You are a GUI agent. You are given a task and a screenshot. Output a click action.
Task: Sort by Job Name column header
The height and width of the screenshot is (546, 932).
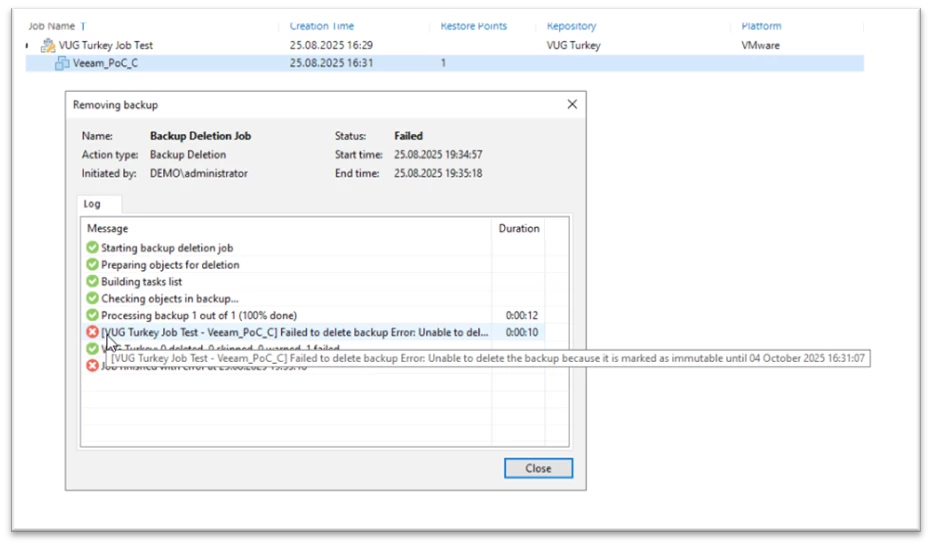52,26
